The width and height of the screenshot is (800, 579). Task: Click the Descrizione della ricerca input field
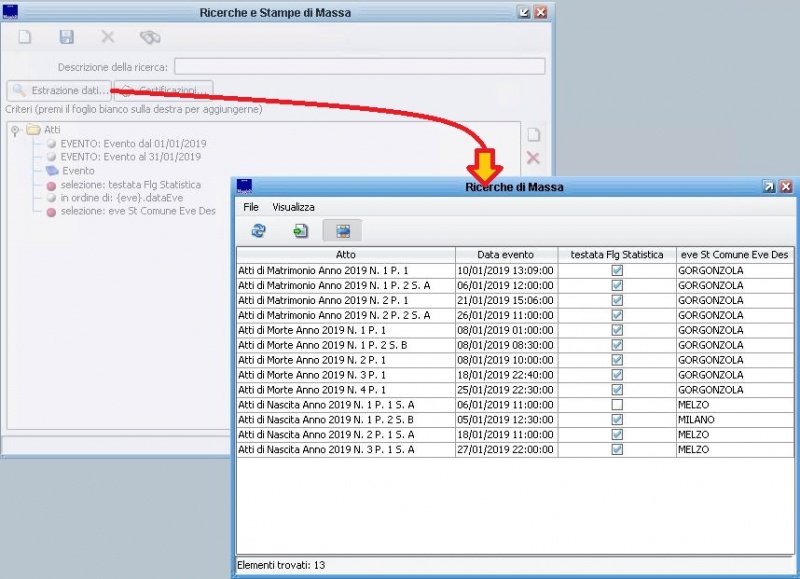pyautogui.click(x=360, y=66)
